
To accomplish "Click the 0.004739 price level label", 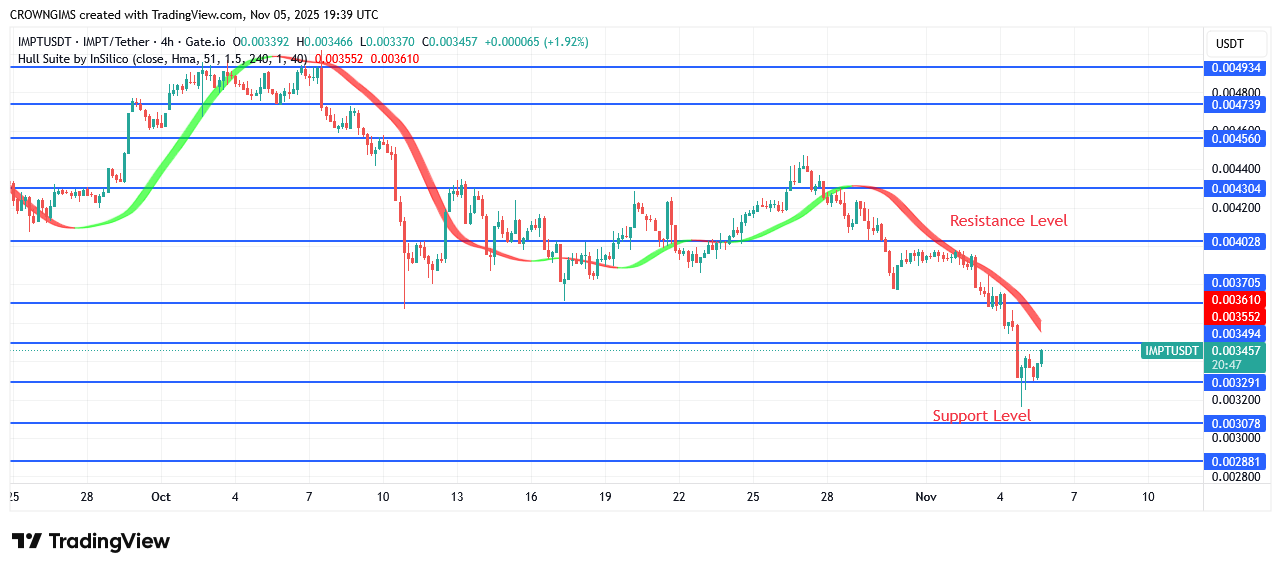I will pos(1236,104).
